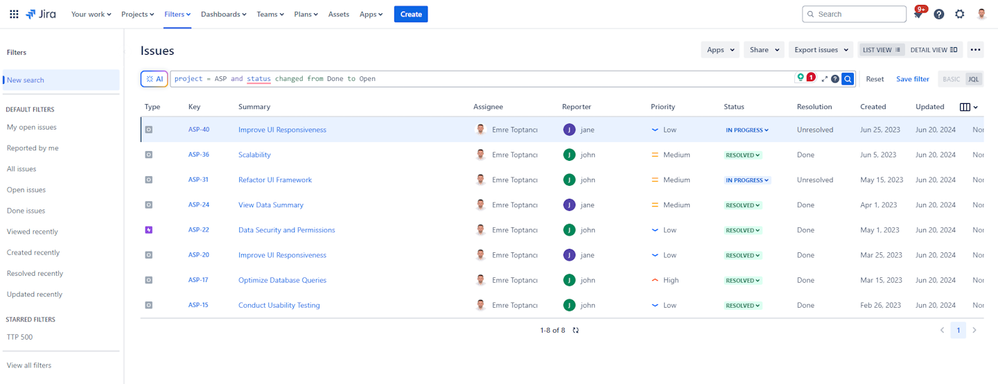
Task: Open the app switcher grid icon
Action: pos(14,14)
